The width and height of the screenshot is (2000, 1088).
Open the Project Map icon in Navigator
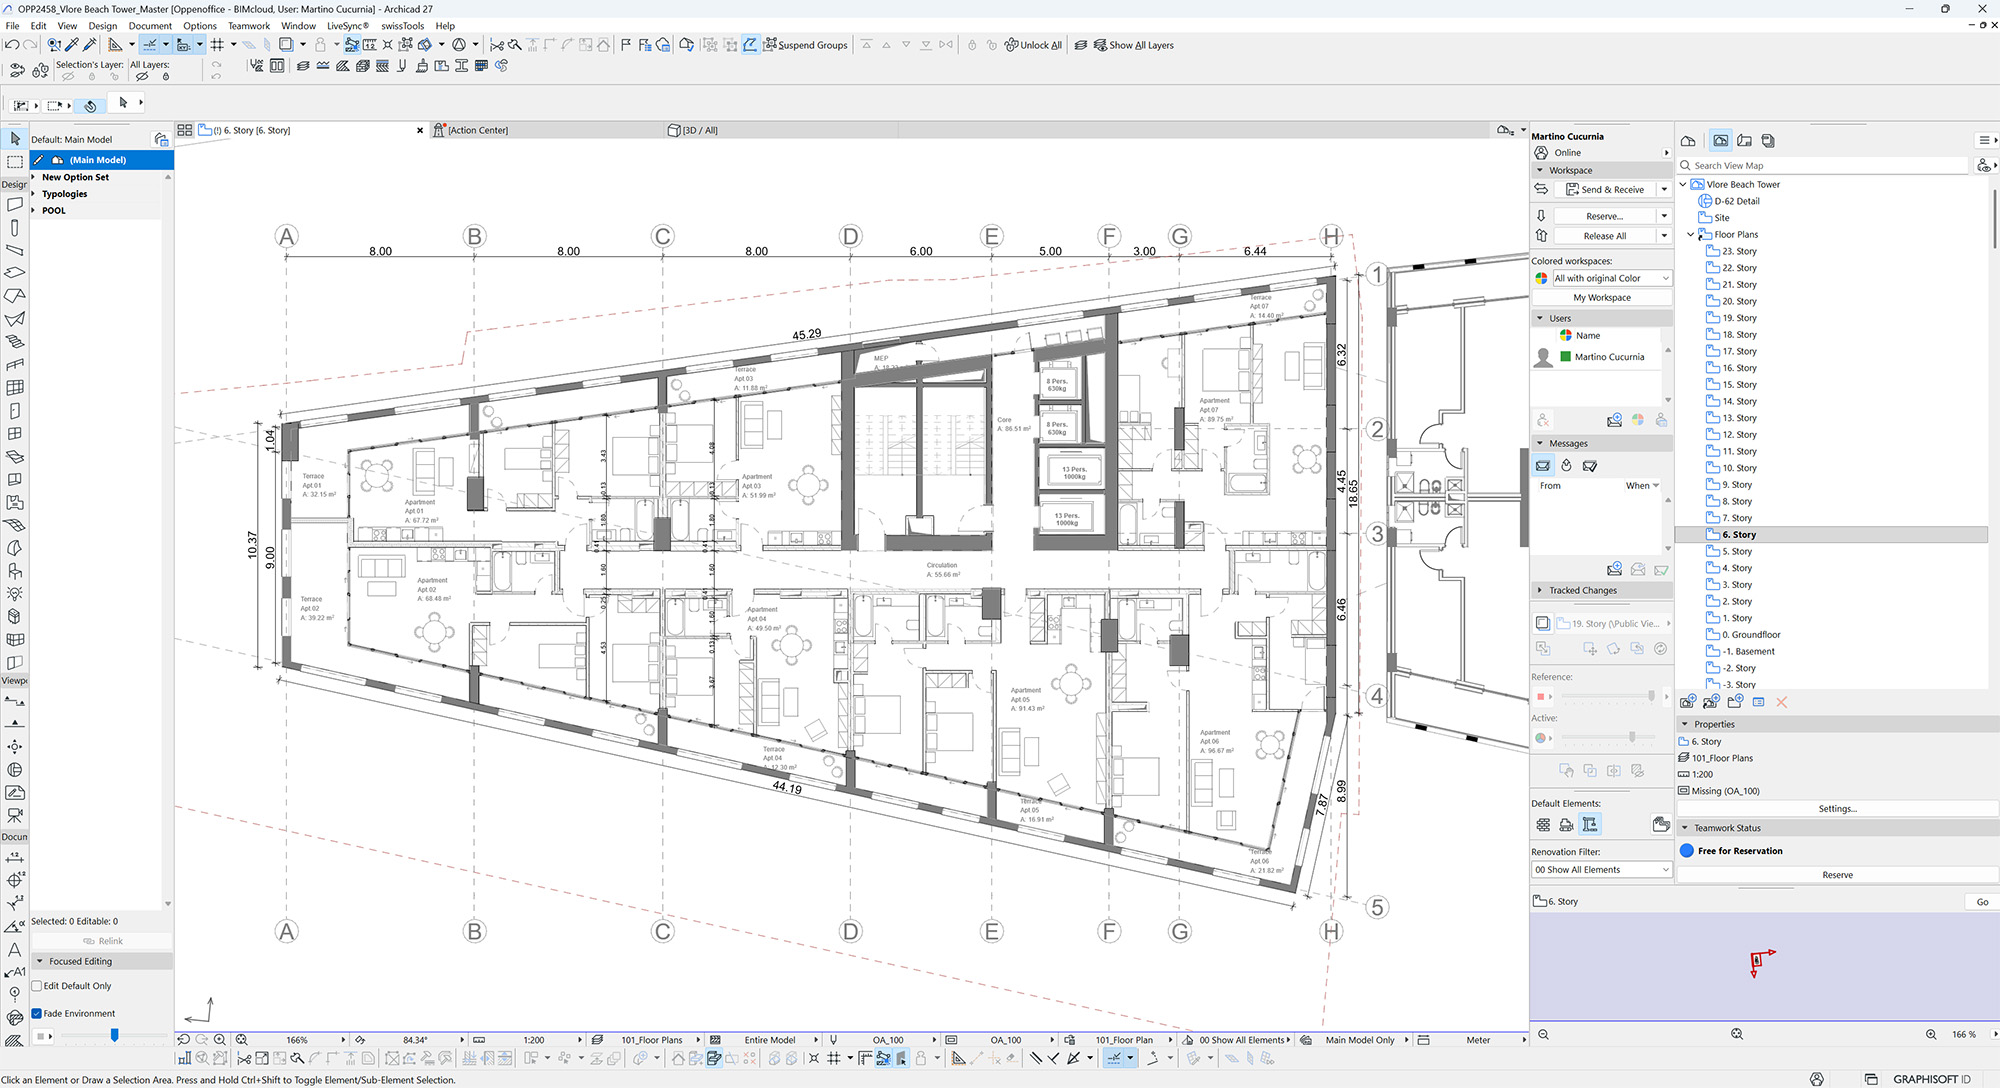tap(1688, 141)
